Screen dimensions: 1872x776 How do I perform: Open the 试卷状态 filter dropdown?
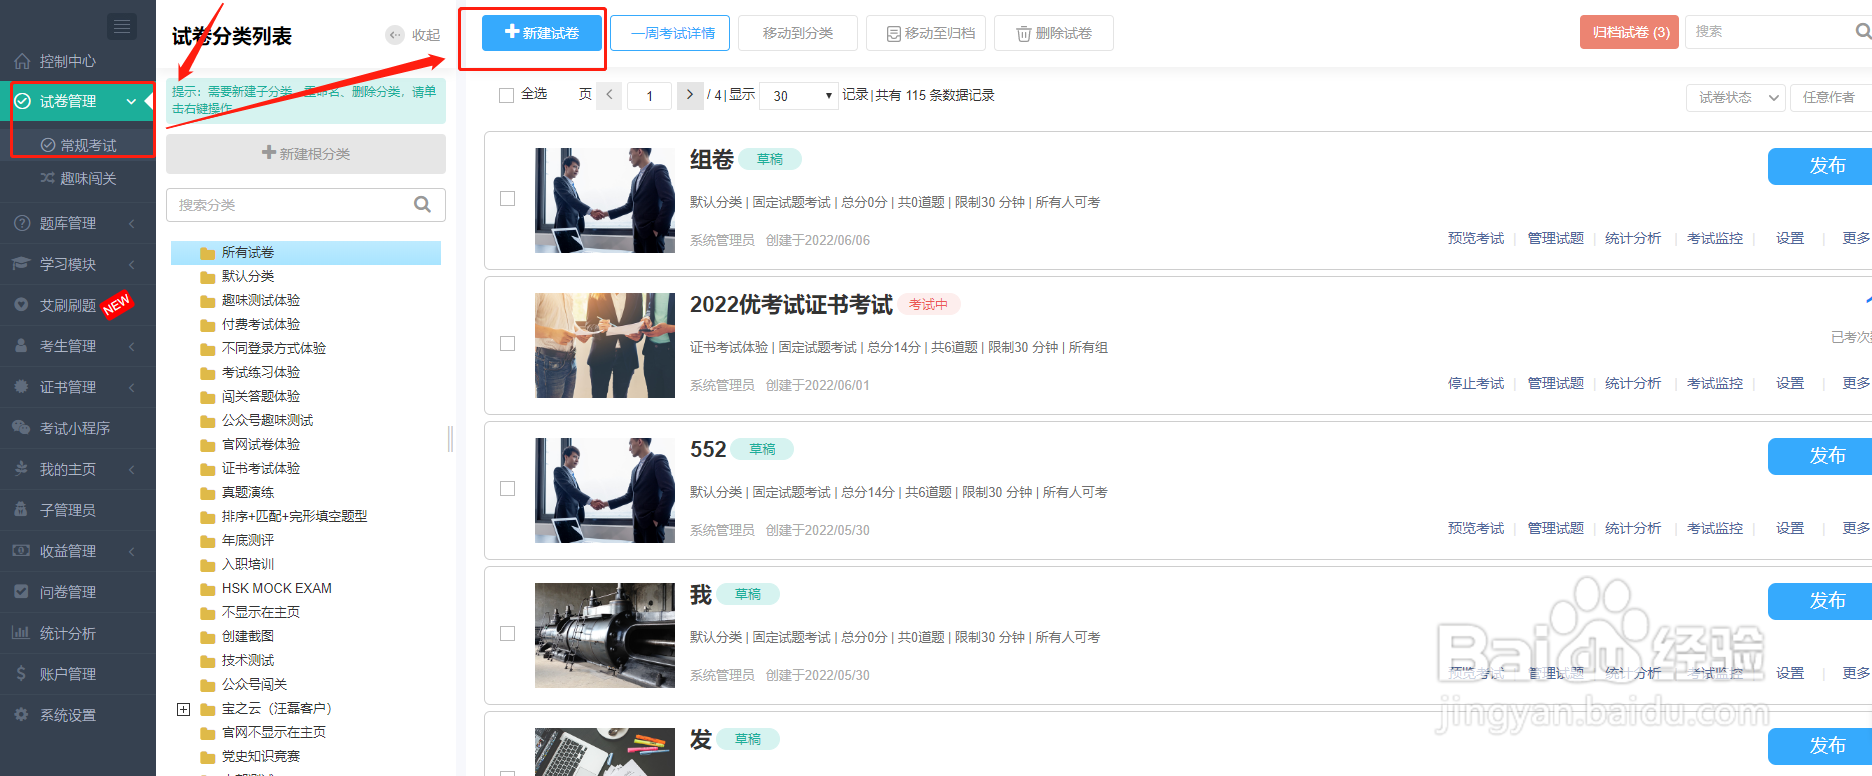point(1736,97)
